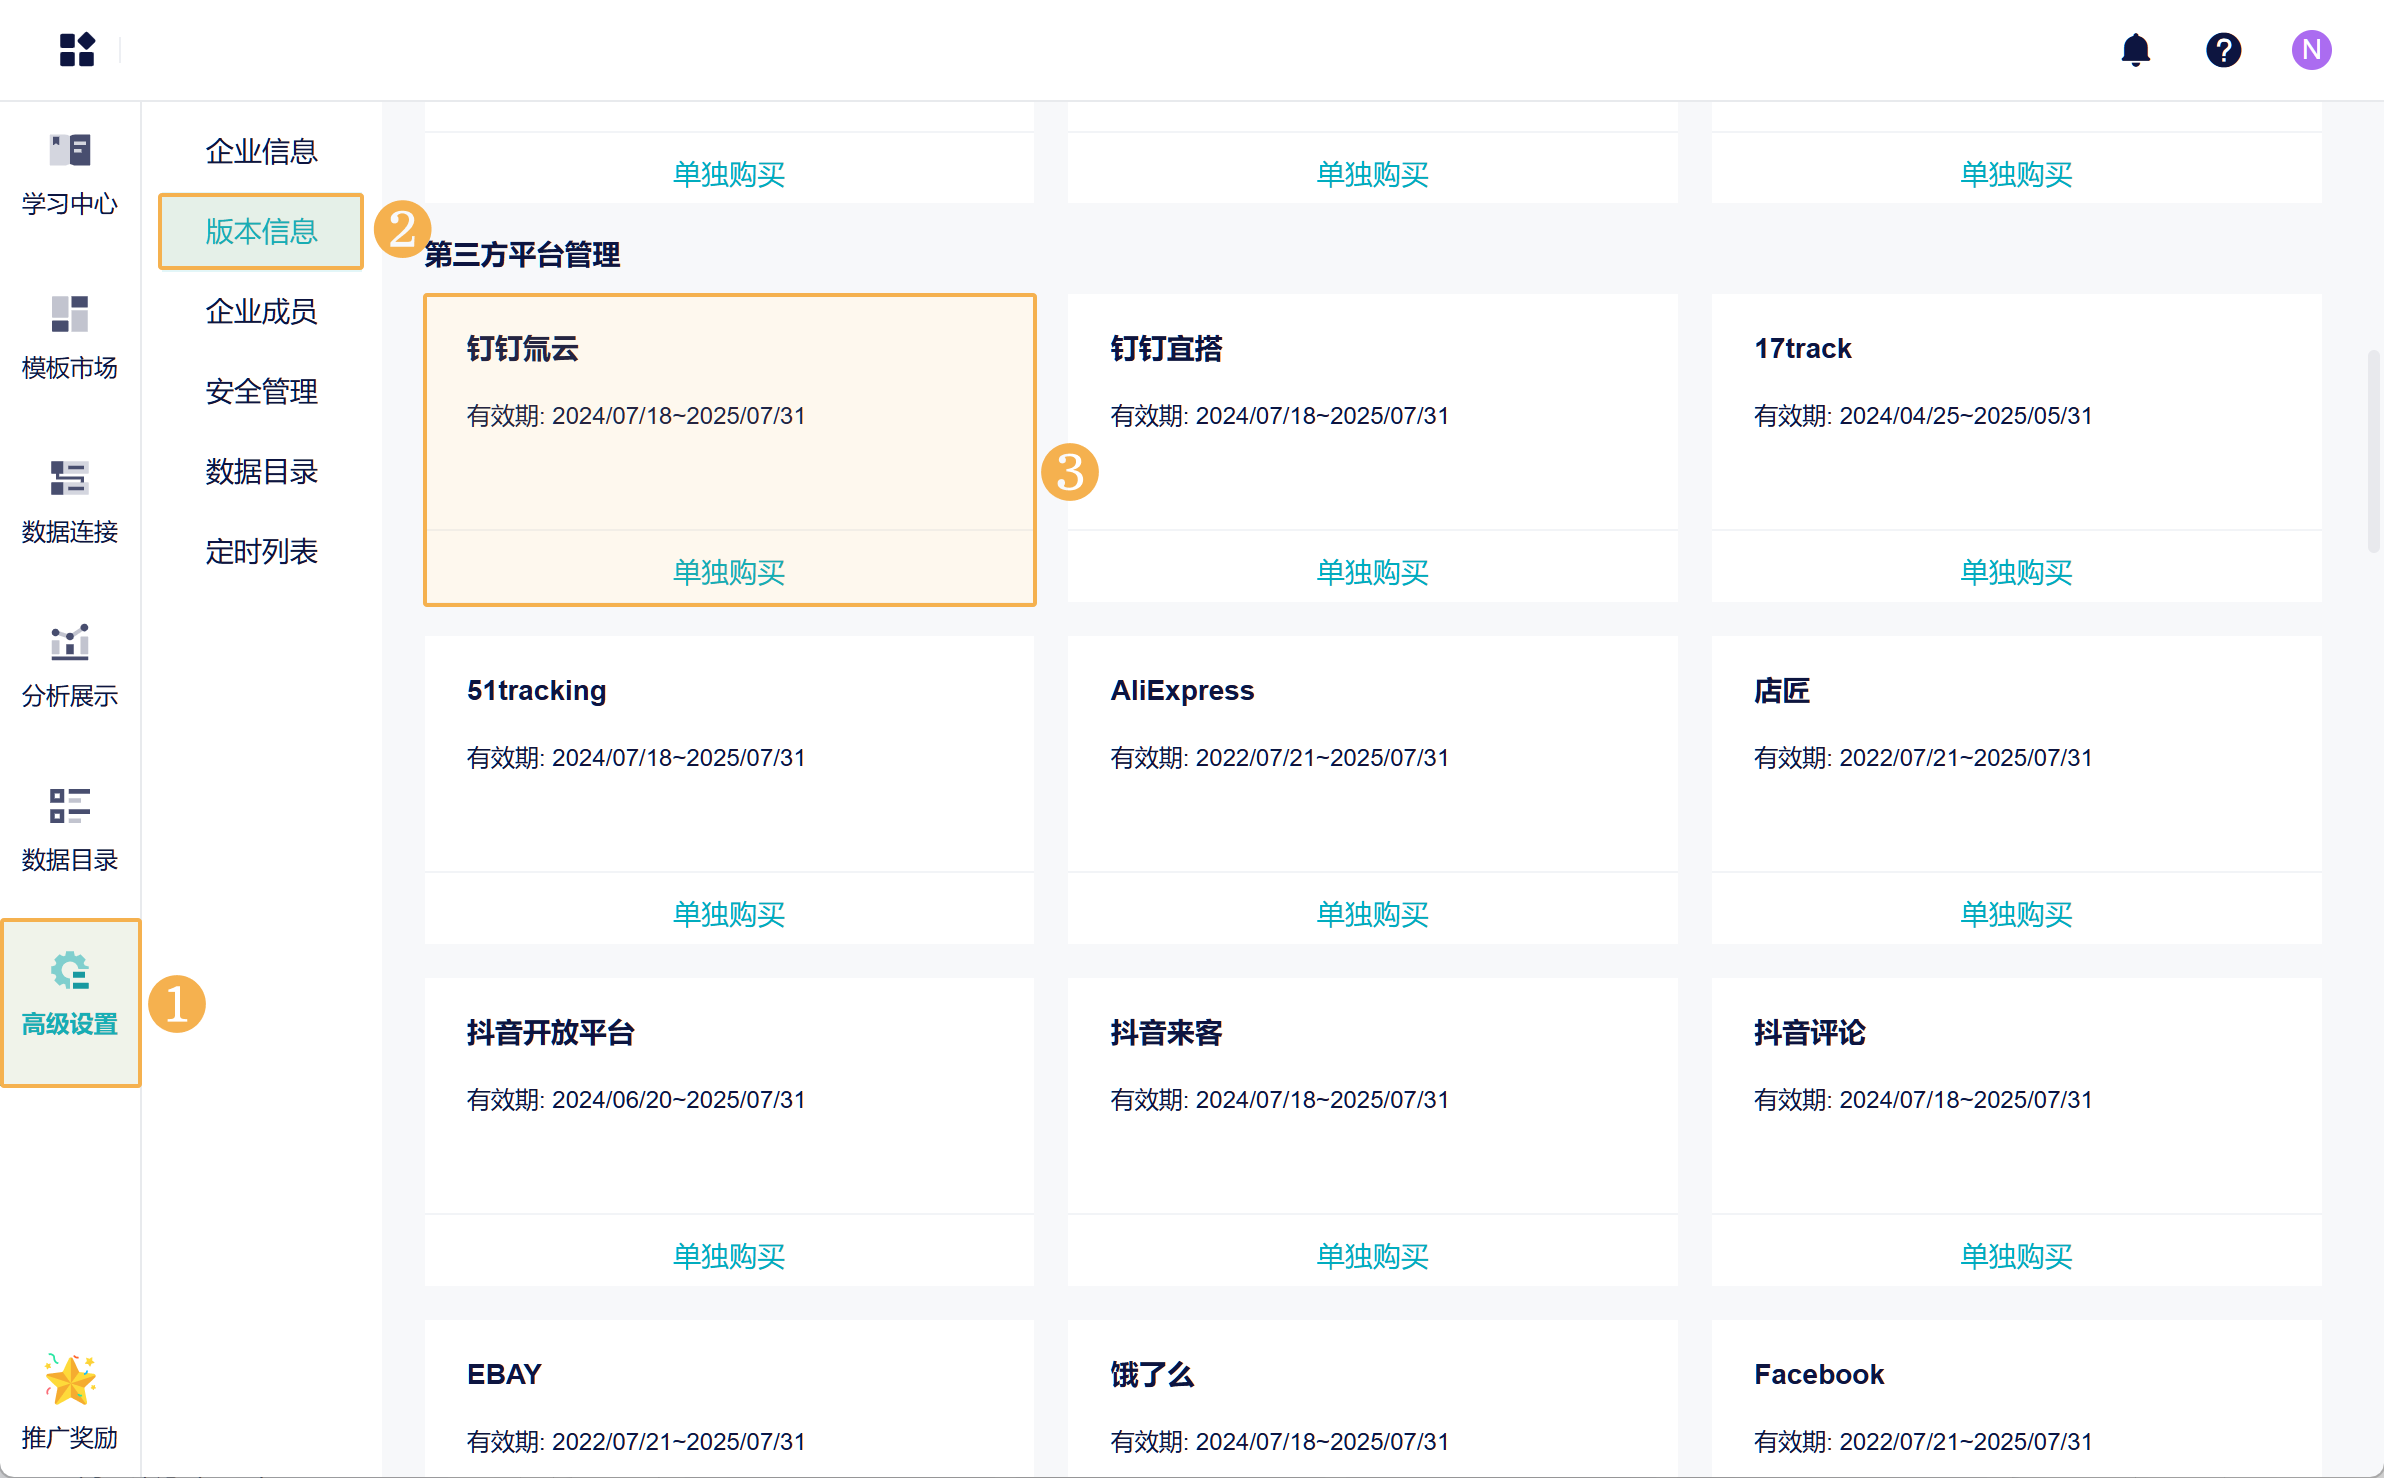Open the help question mark icon
This screenshot has width=2384, height=1478.
2223,49
